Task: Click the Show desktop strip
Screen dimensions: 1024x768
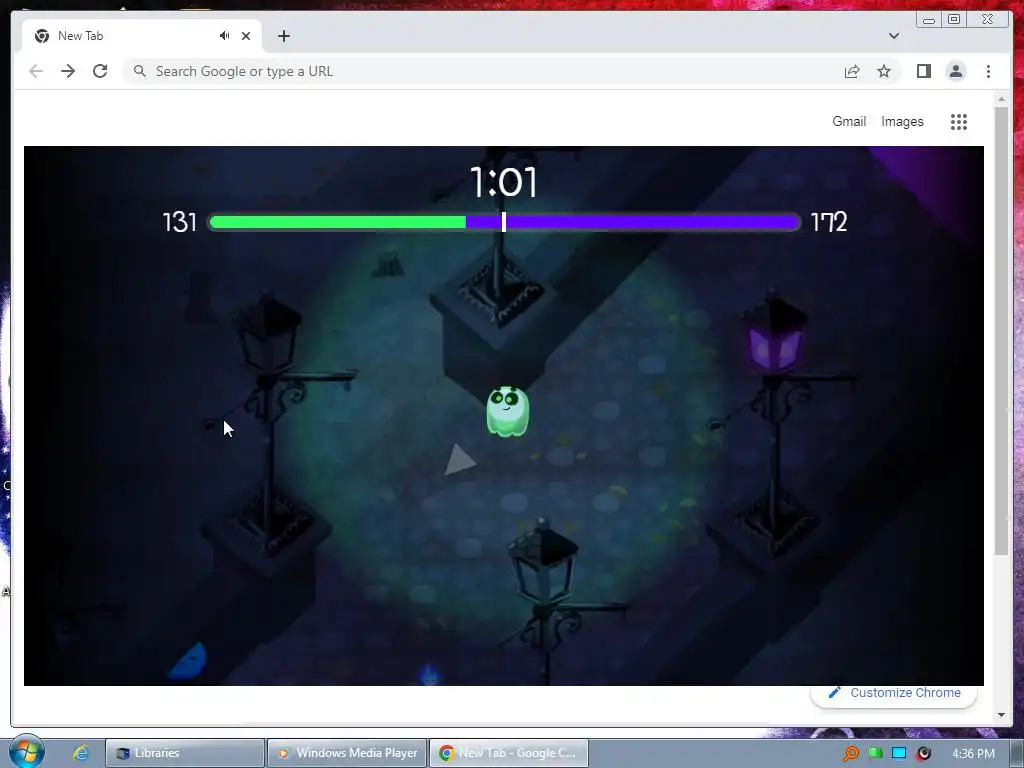Action: (x=1018, y=753)
